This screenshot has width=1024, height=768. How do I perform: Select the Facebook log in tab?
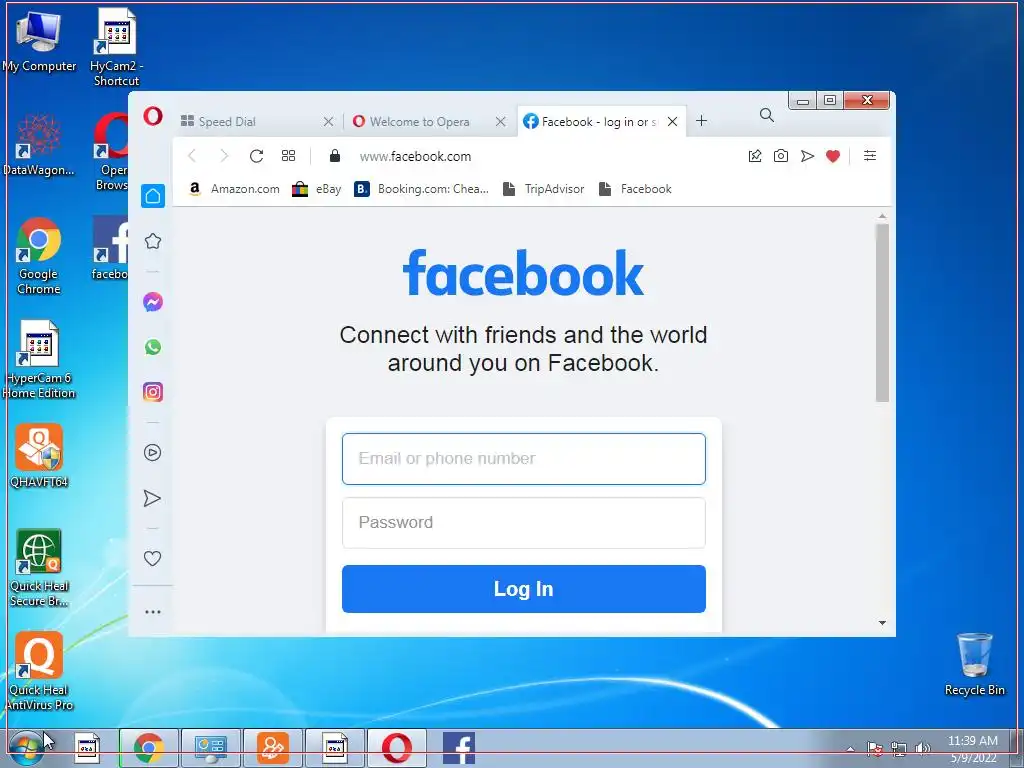pos(592,121)
